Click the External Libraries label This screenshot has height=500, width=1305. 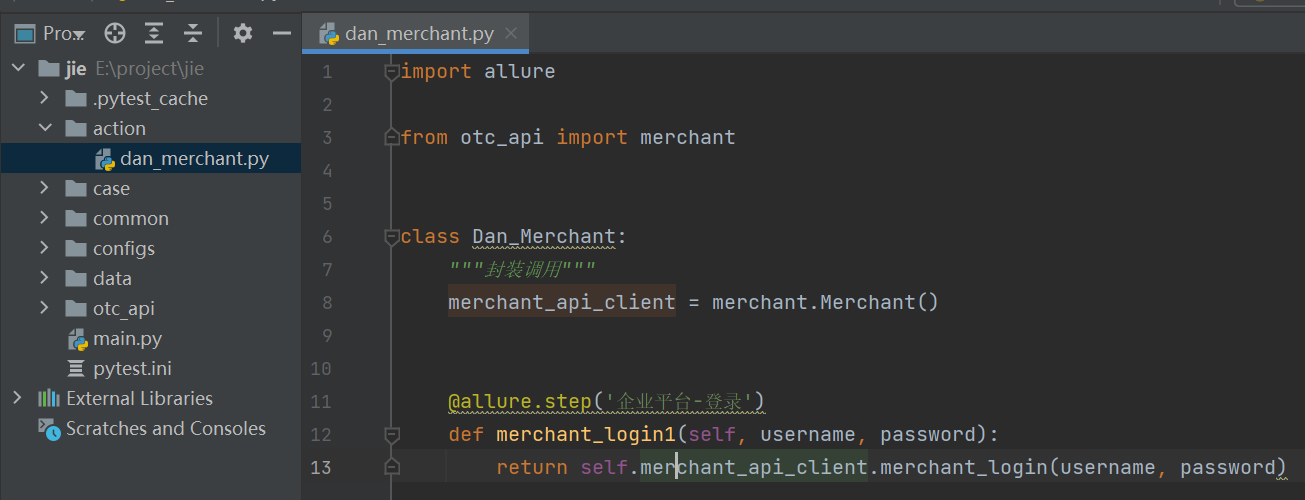(x=139, y=398)
